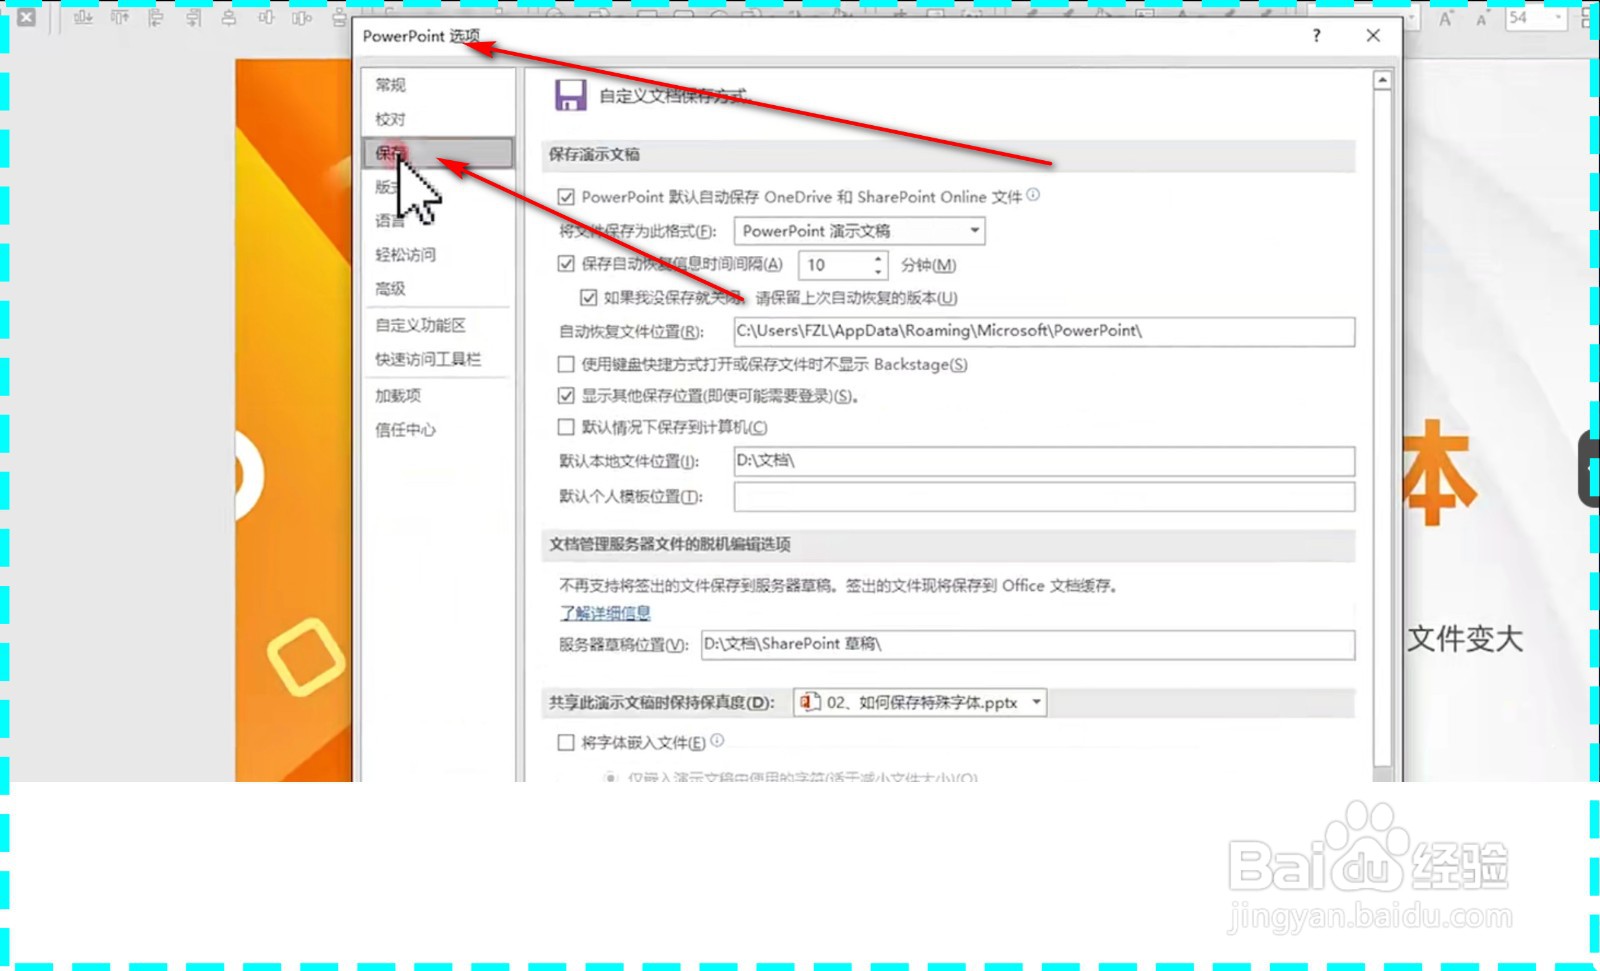Enable 默认情况下保存到计算机 checkbox
Screen dimensions: 1600x971
pyautogui.click(x=566, y=427)
